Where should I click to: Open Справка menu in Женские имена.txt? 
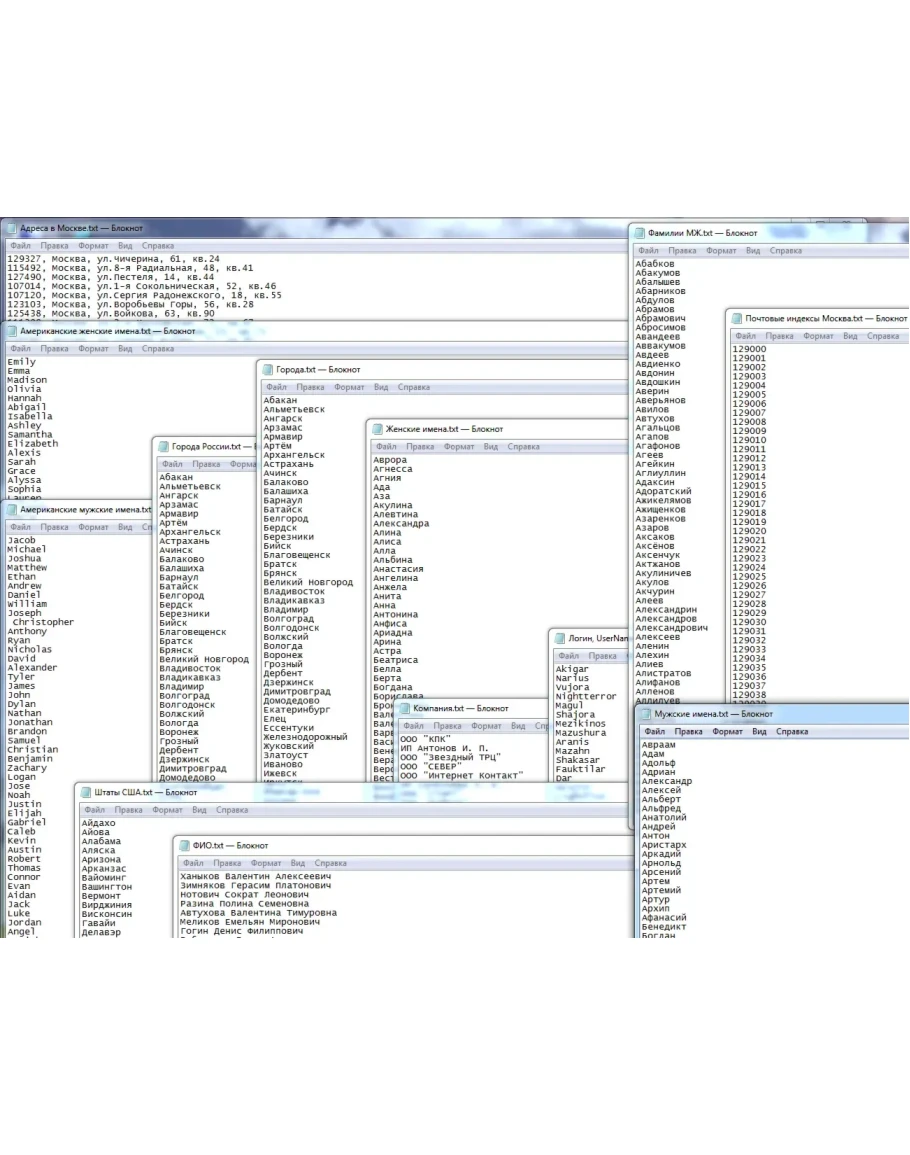point(523,447)
